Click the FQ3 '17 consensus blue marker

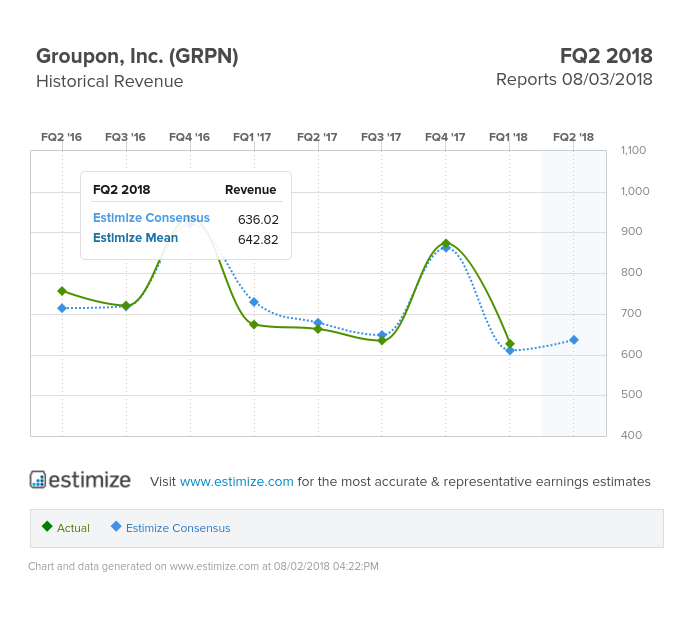click(x=382, y=335)
